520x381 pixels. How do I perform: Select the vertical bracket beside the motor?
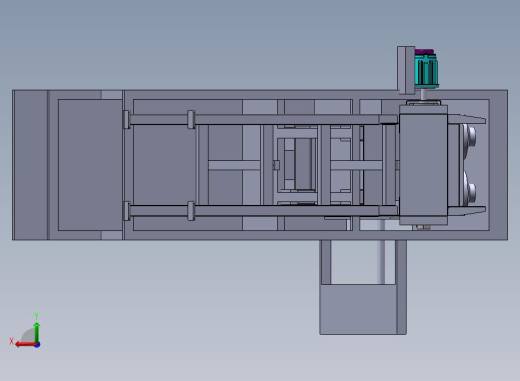406,70
